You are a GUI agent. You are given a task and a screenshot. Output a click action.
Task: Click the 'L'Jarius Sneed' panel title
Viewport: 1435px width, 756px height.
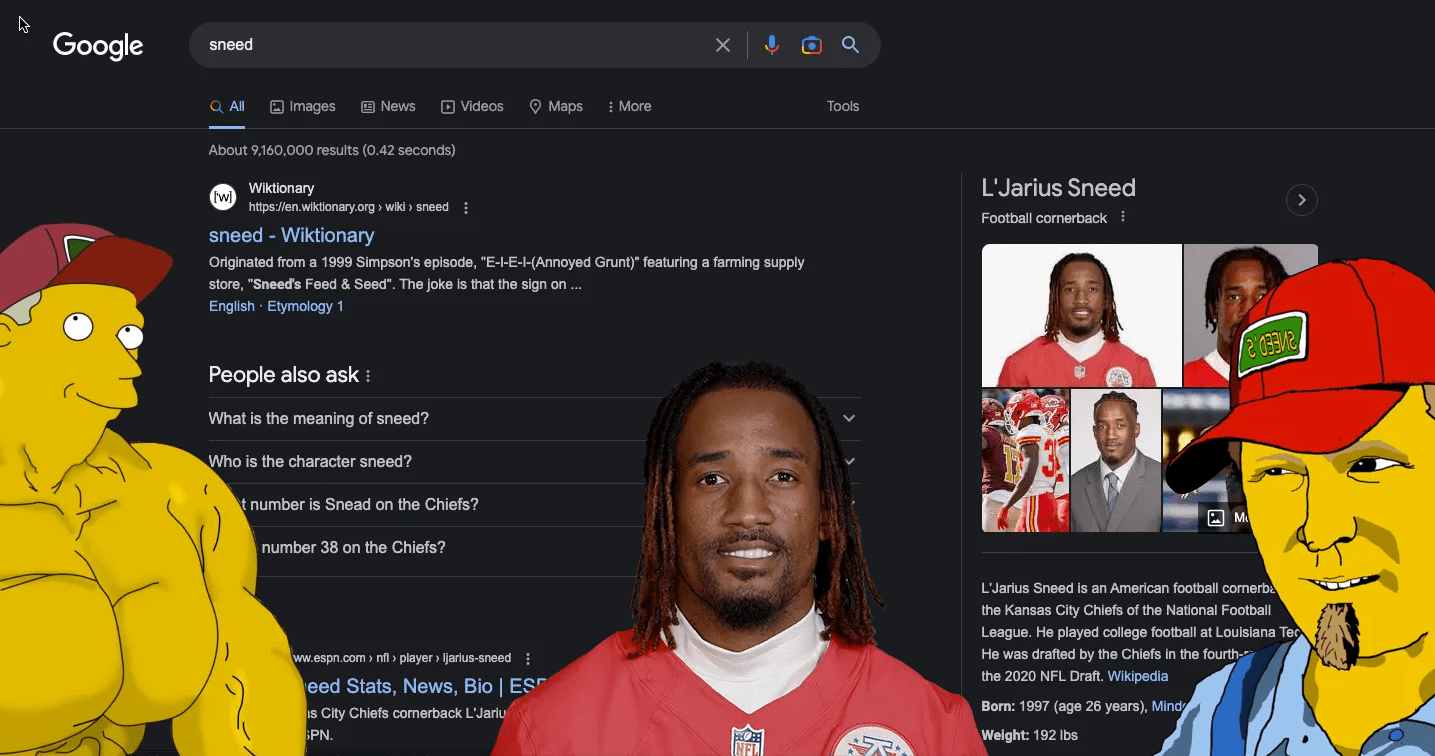[1058, 188]
